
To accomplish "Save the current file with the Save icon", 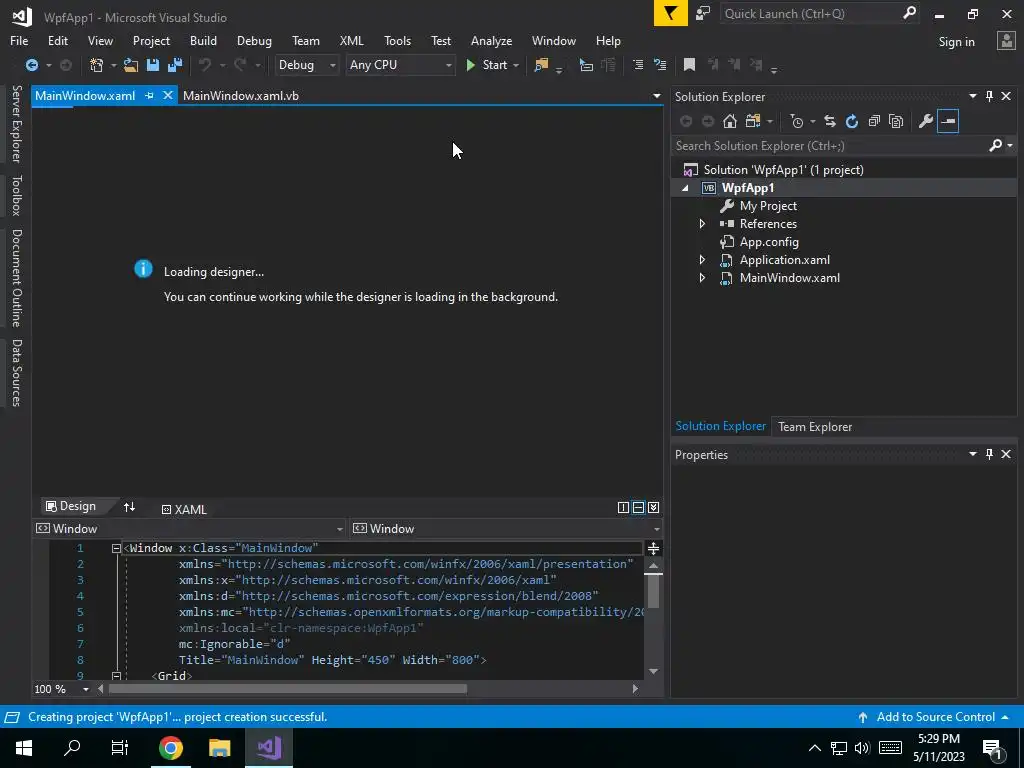I will pyautogui.click(x=153, y=65).
